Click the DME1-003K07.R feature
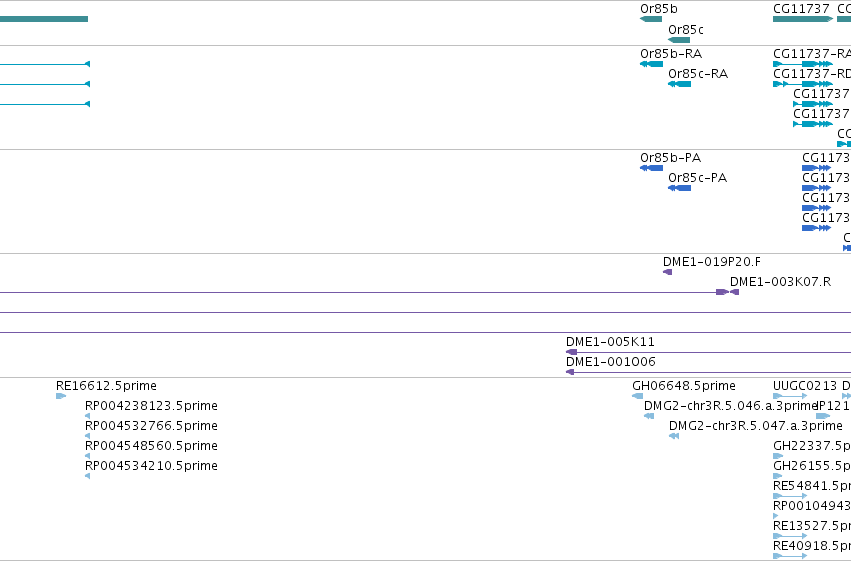 (734, 292)
